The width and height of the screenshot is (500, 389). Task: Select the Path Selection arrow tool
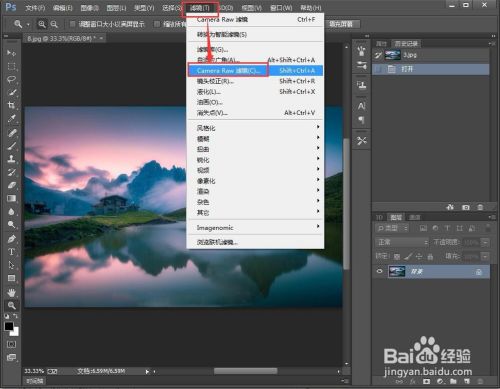click(x=11, y=265)
